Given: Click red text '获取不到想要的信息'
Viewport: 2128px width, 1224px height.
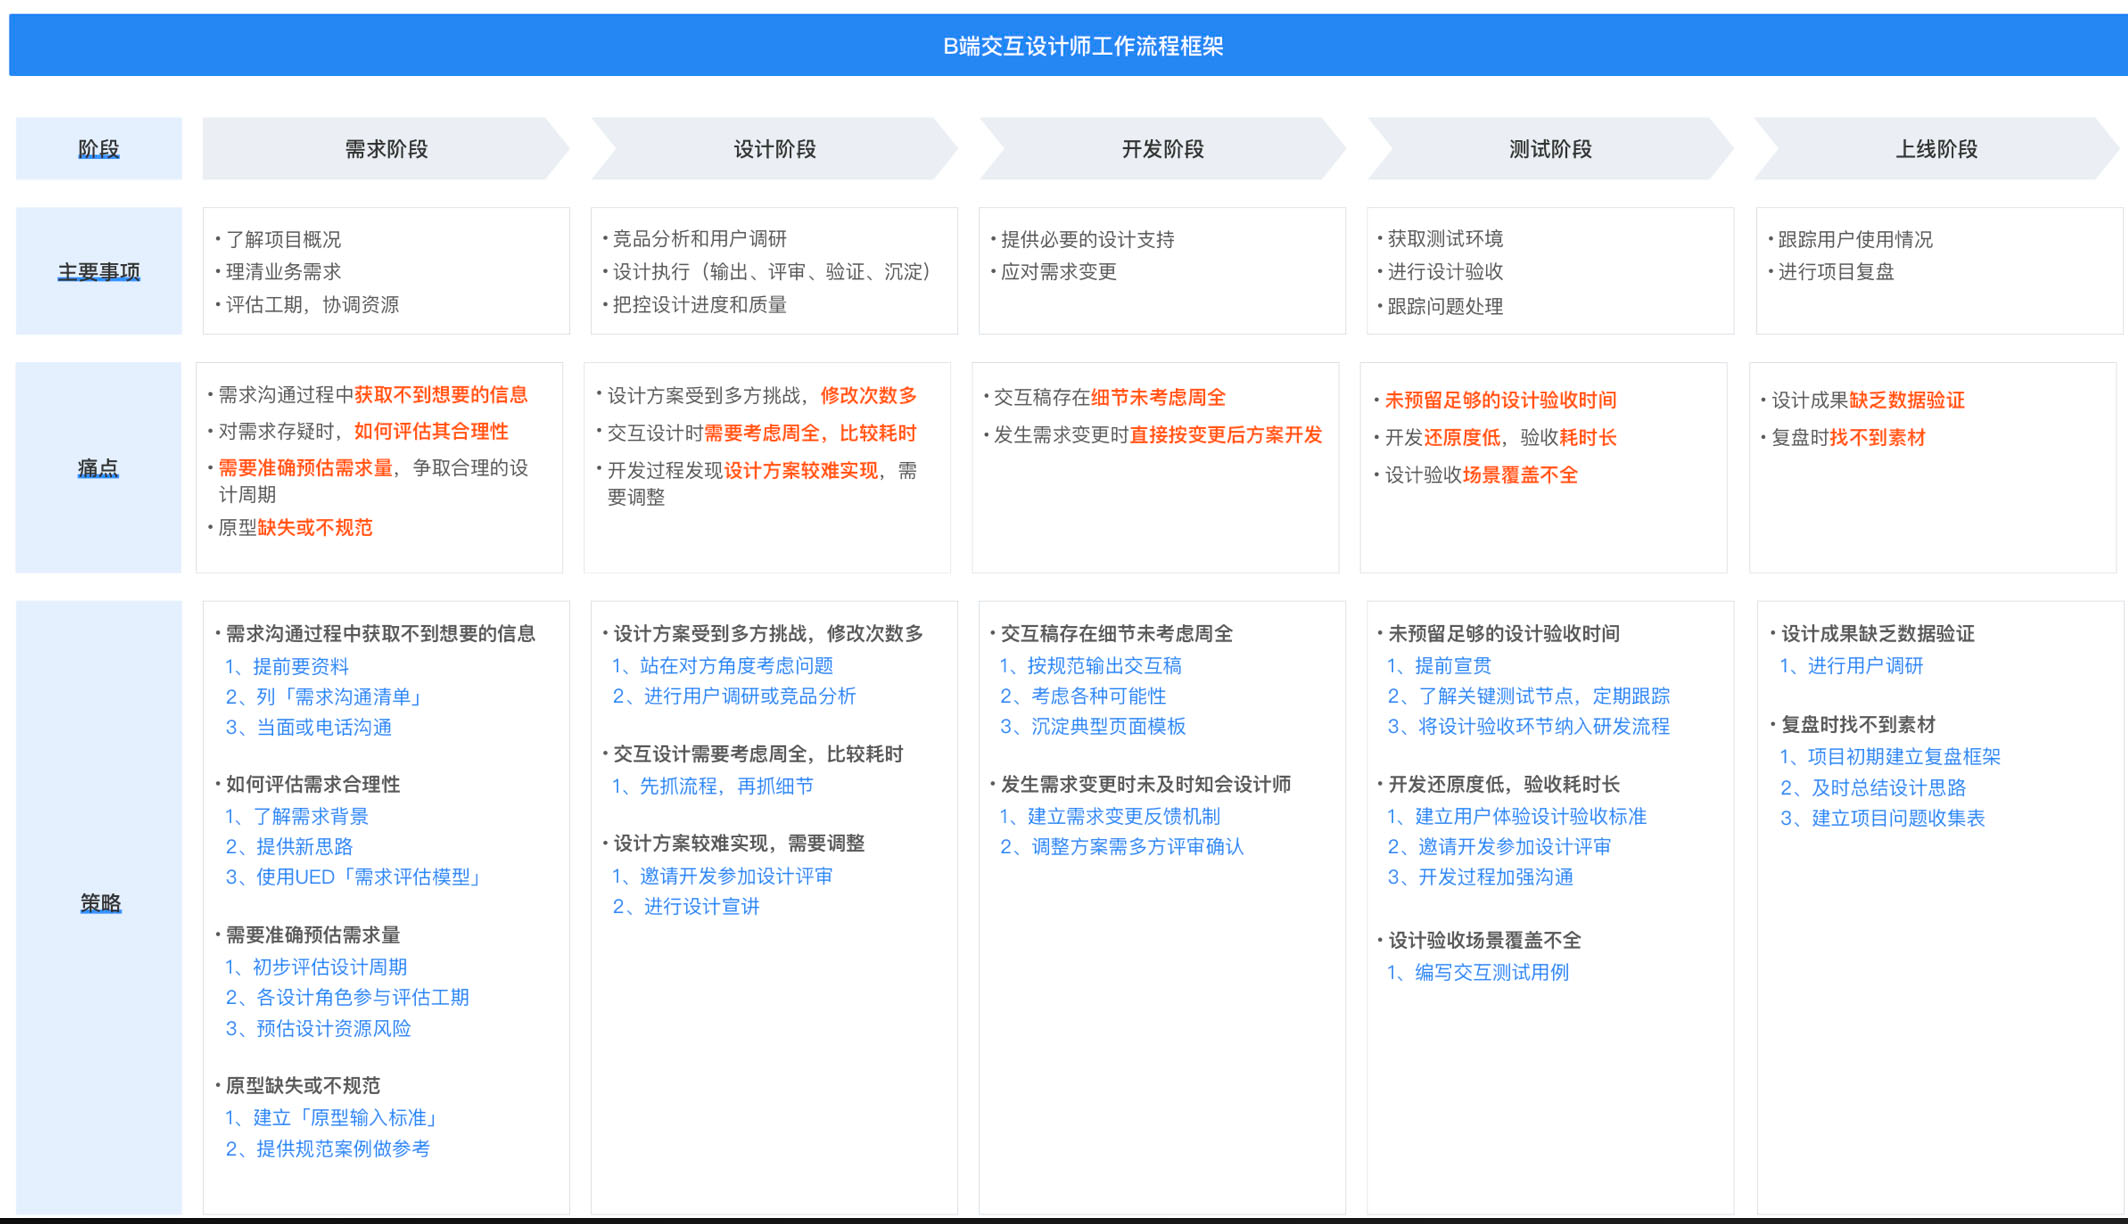Looking at the screenshot, I should coord(441,394).
